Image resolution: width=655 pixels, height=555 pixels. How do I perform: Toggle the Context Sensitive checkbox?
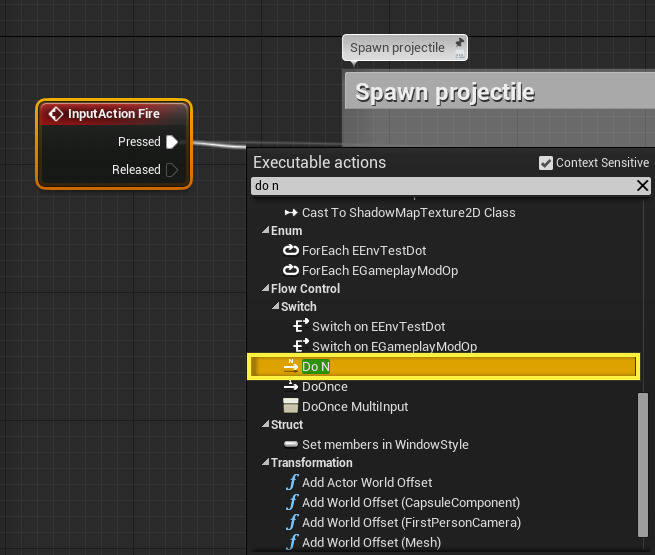[545, 163]
